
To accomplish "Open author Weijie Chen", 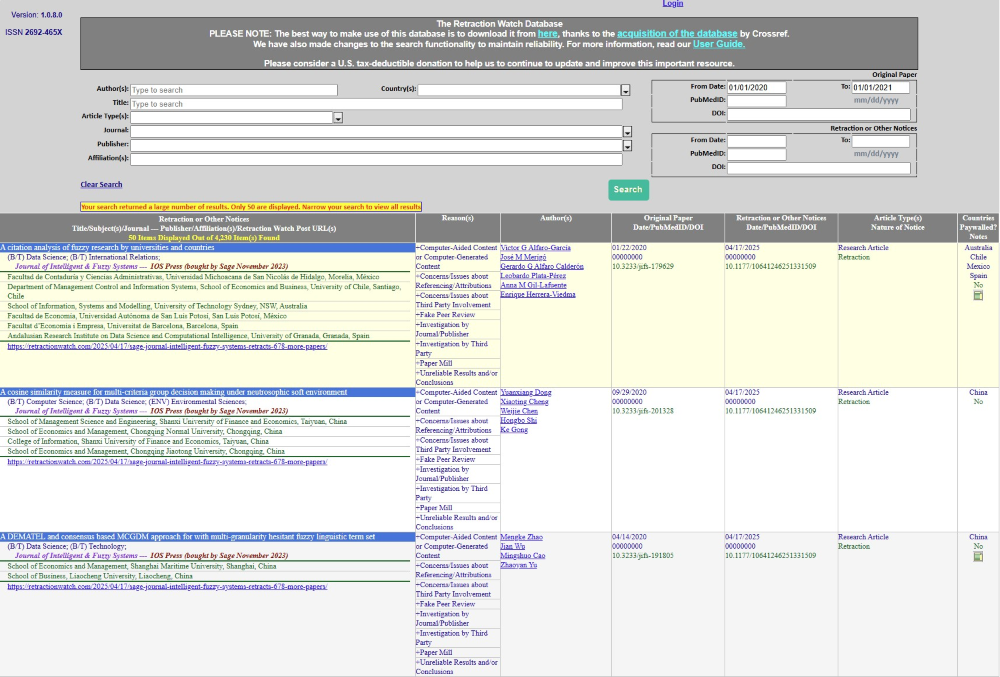I will 519,411.
